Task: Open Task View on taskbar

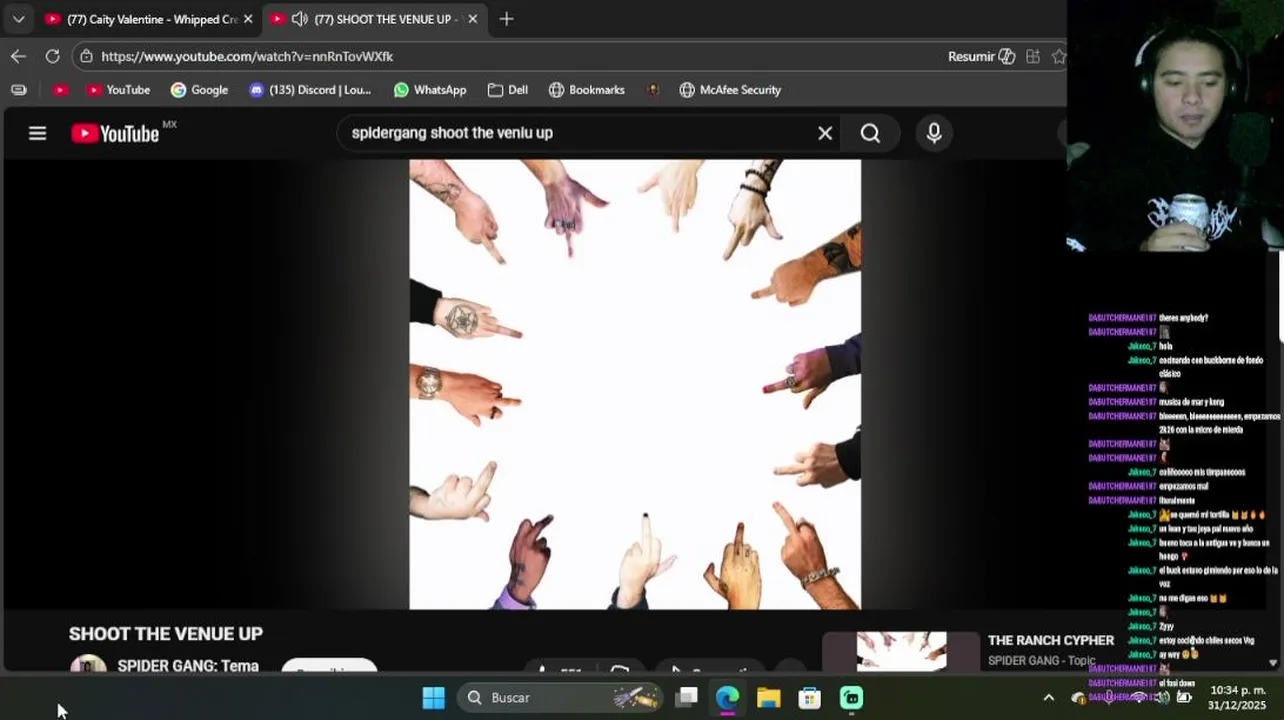Action: (x=686, y=698)
